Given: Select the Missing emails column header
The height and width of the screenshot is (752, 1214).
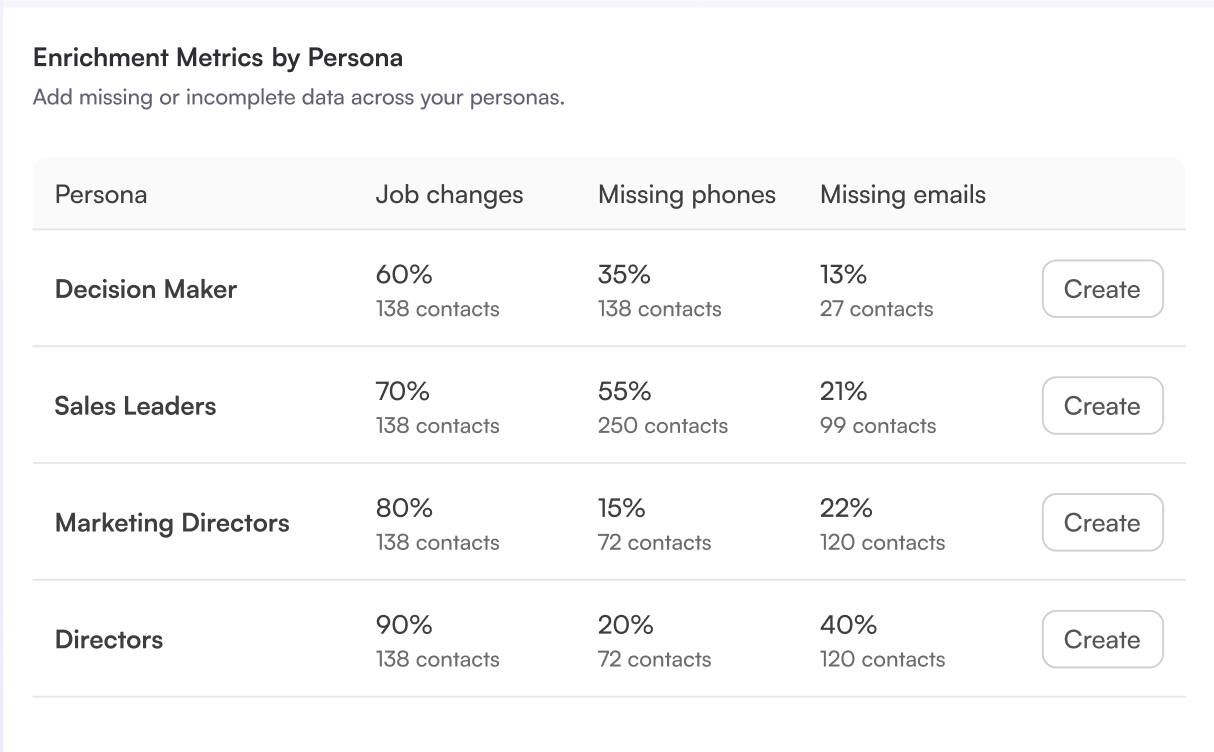Looking at the screenshot, I should point(902,194).
